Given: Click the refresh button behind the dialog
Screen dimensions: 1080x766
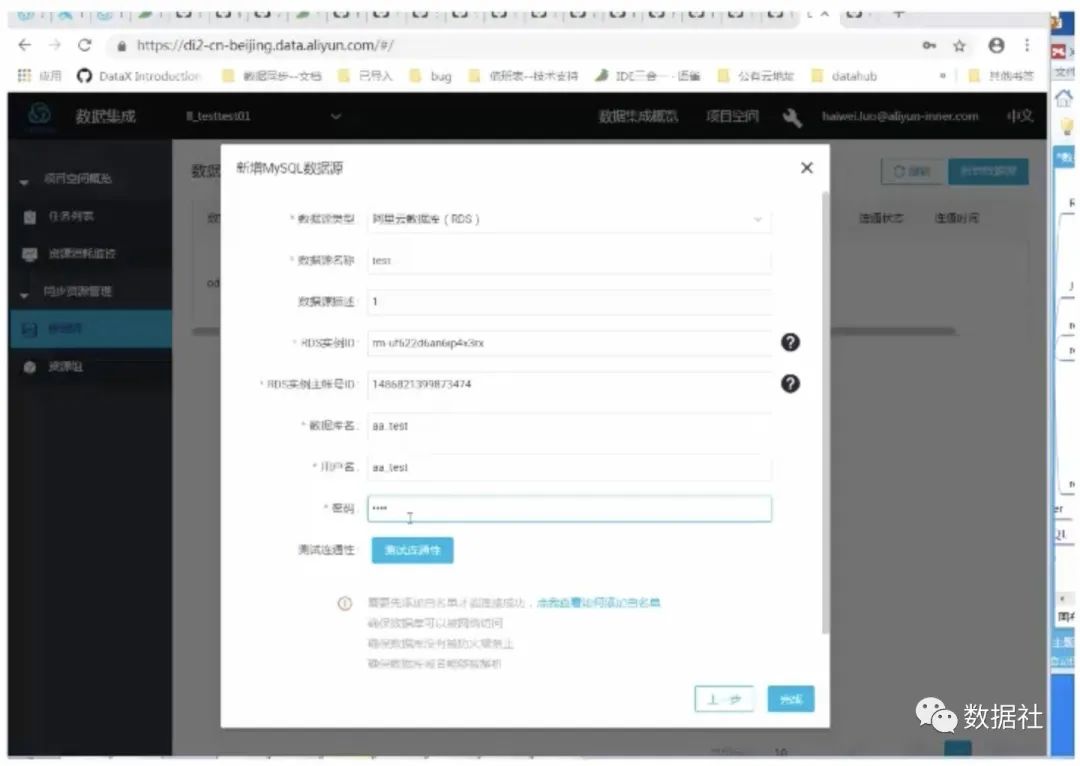Looking at the screenshot, I should tap(911, 172).
